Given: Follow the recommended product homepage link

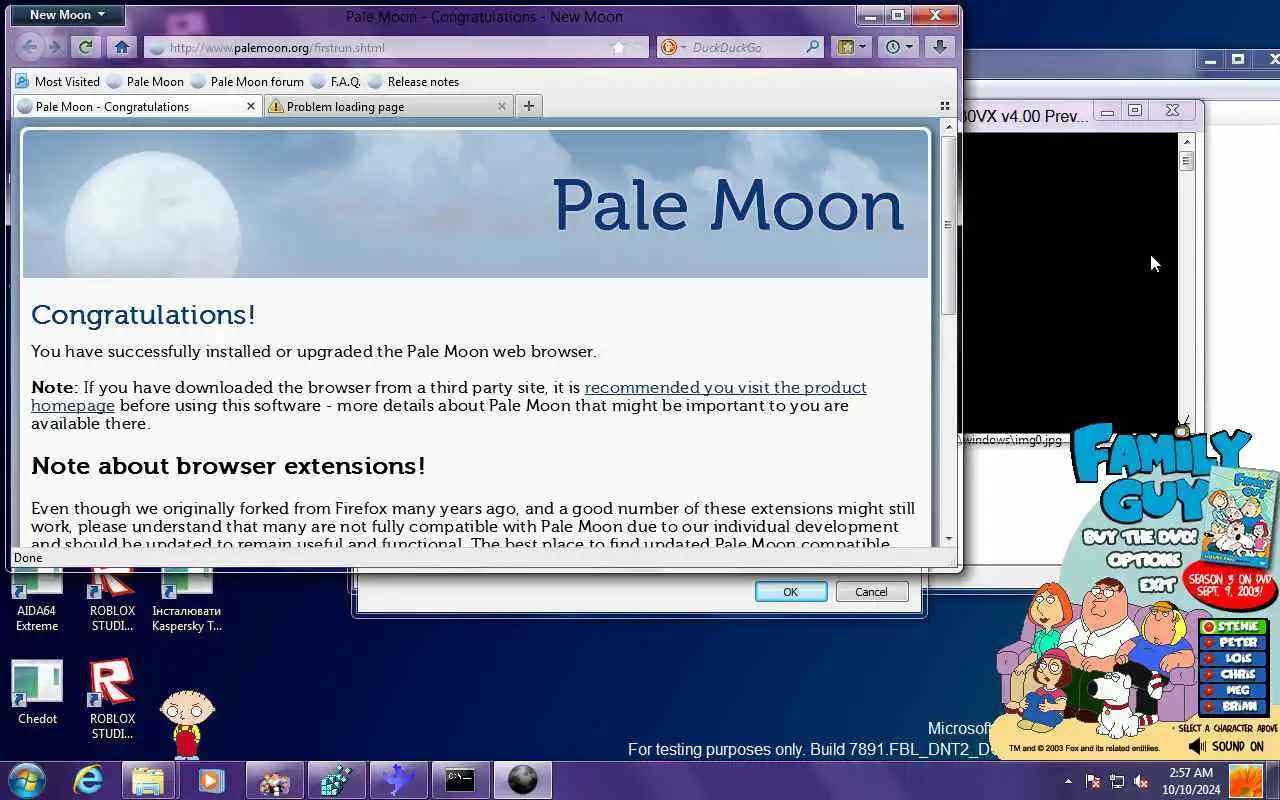Looking at the screenshot, I should (449, 396).
